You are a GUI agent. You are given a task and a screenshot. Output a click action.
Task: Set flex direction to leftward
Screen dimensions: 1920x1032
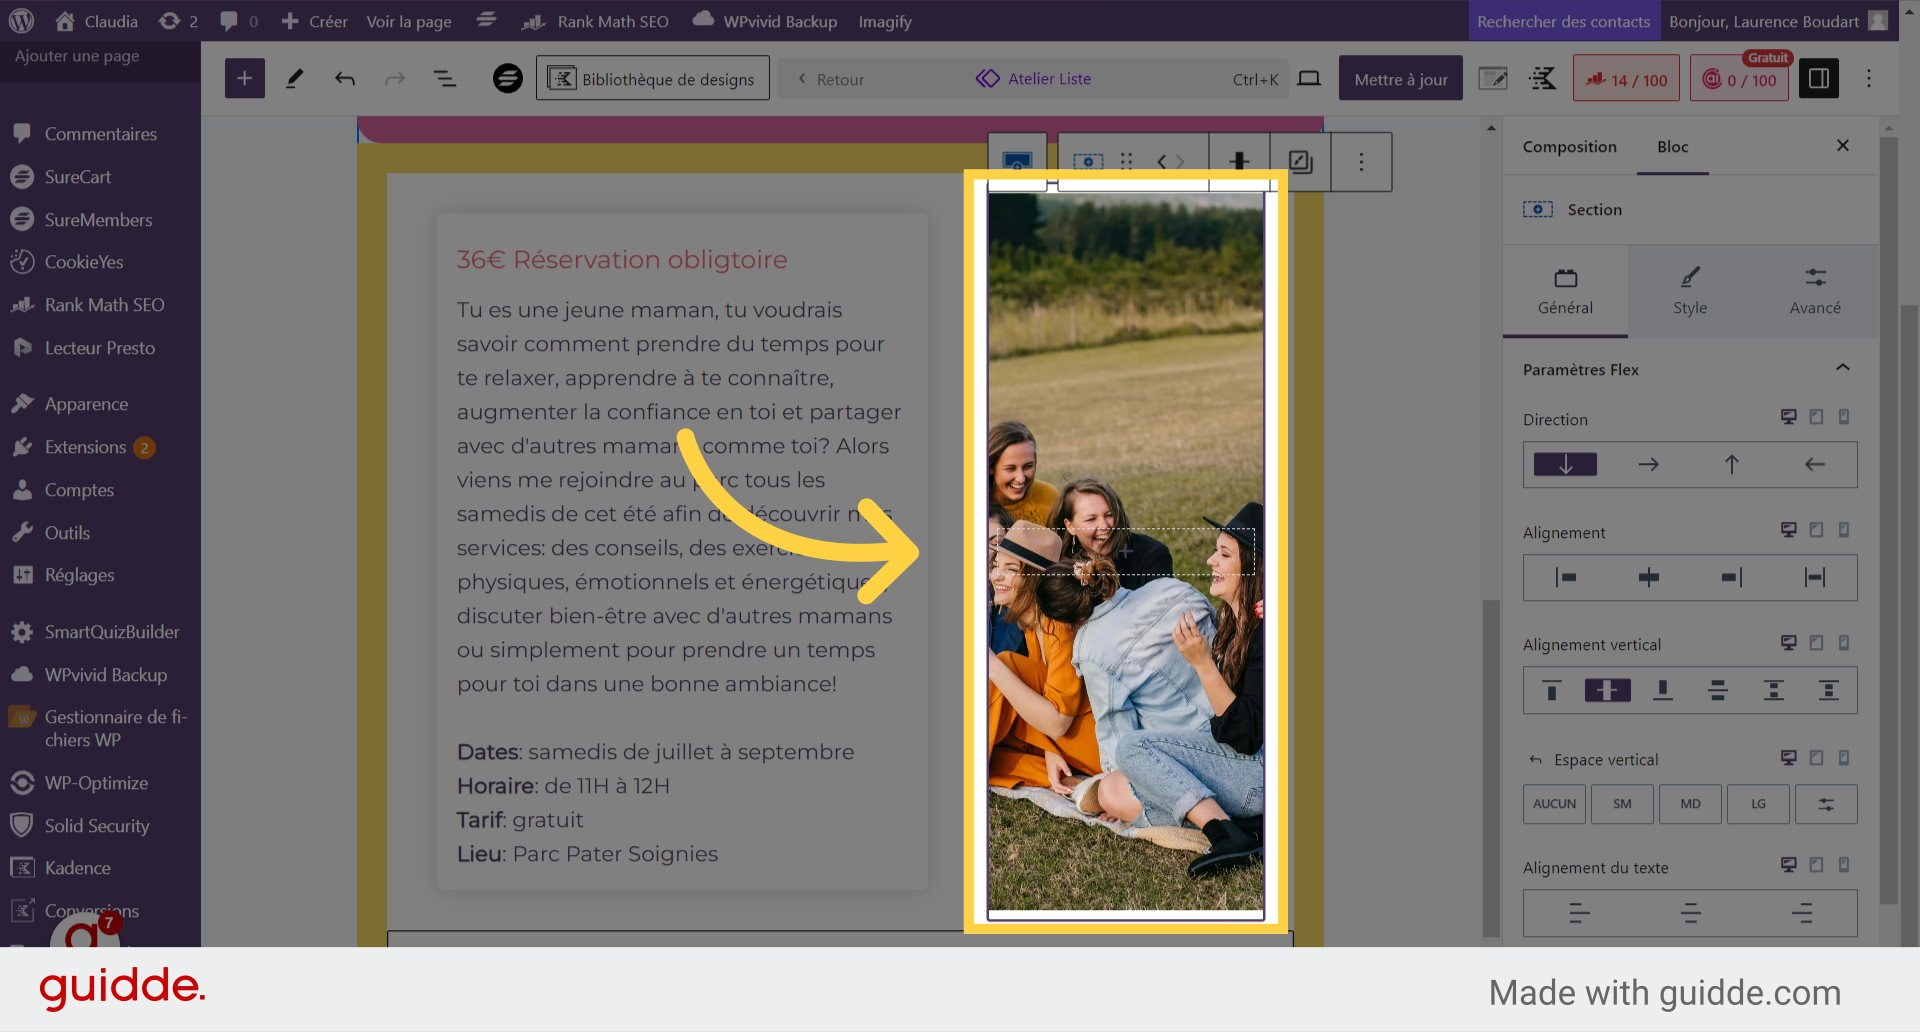1815,465
